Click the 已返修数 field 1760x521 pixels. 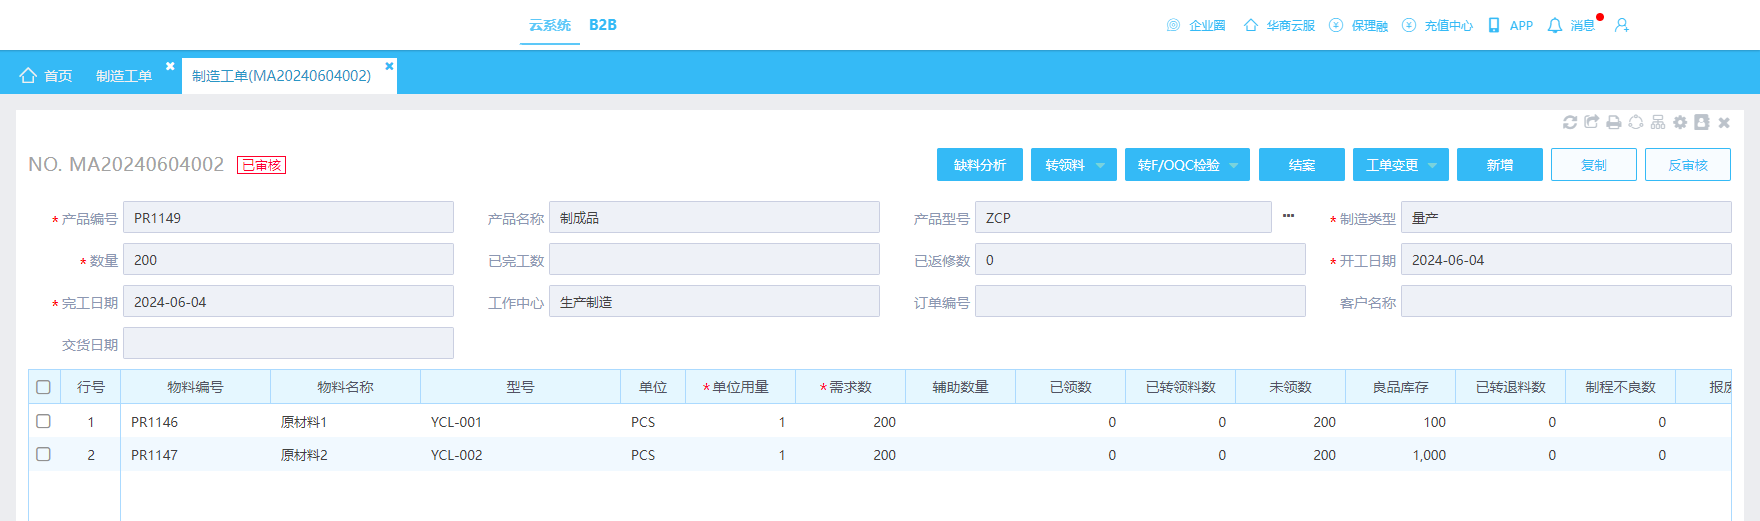1140,260
